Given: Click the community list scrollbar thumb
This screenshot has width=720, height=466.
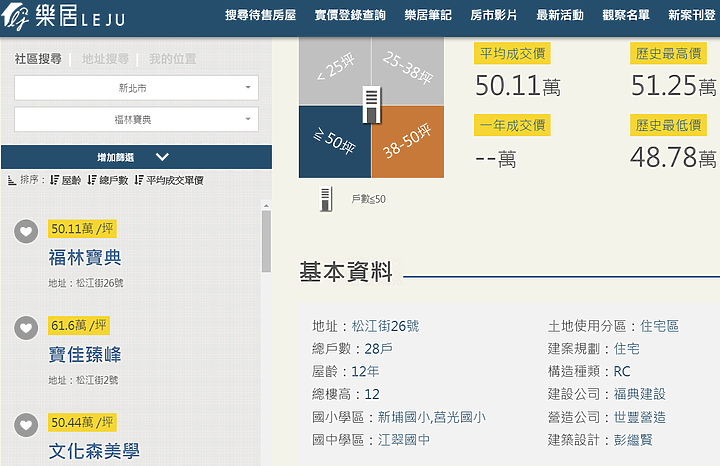Looking at the screenshot, I should [266, 241].
